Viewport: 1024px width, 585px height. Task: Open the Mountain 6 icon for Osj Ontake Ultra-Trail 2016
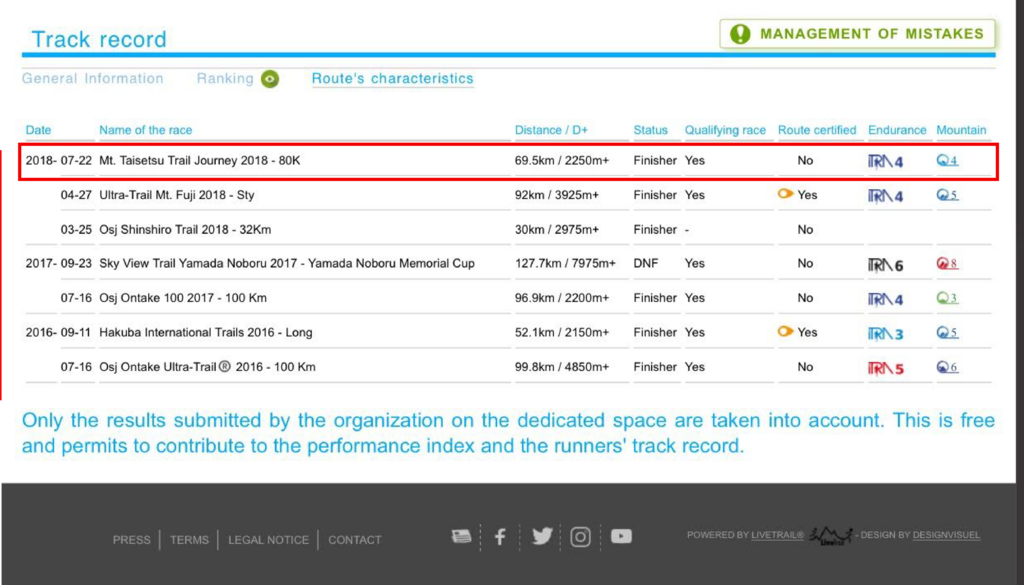coord(947,367)
